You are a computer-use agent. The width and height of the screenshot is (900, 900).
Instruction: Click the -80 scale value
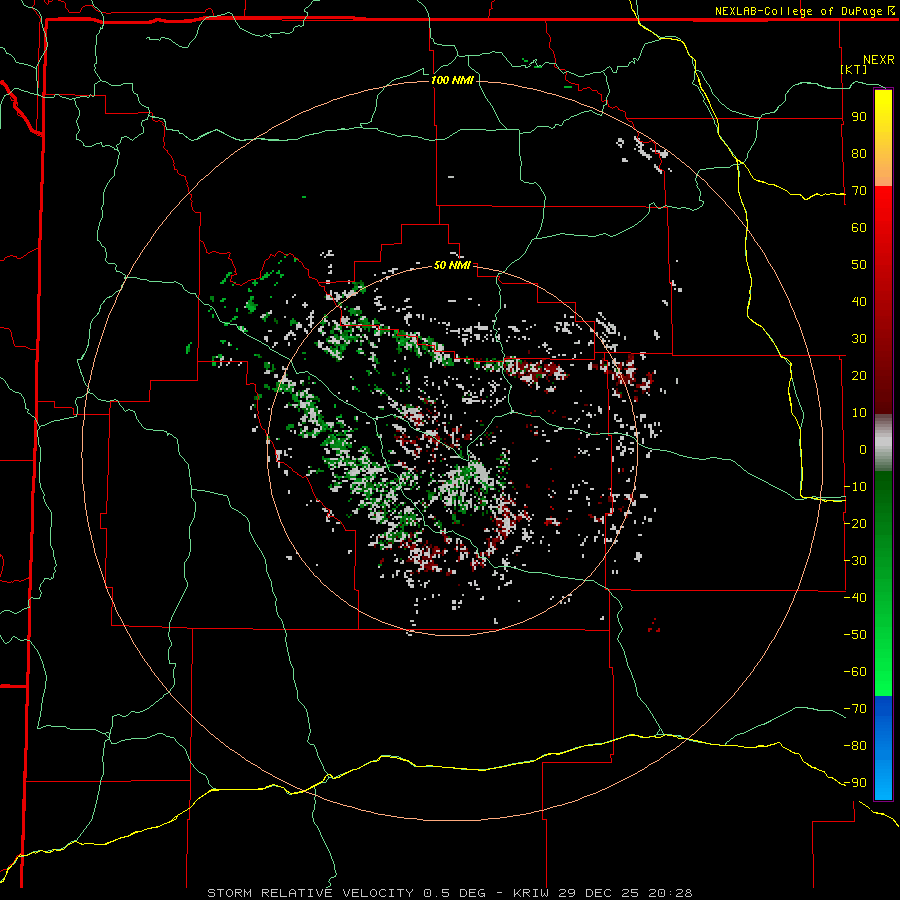tap(855, 746)
